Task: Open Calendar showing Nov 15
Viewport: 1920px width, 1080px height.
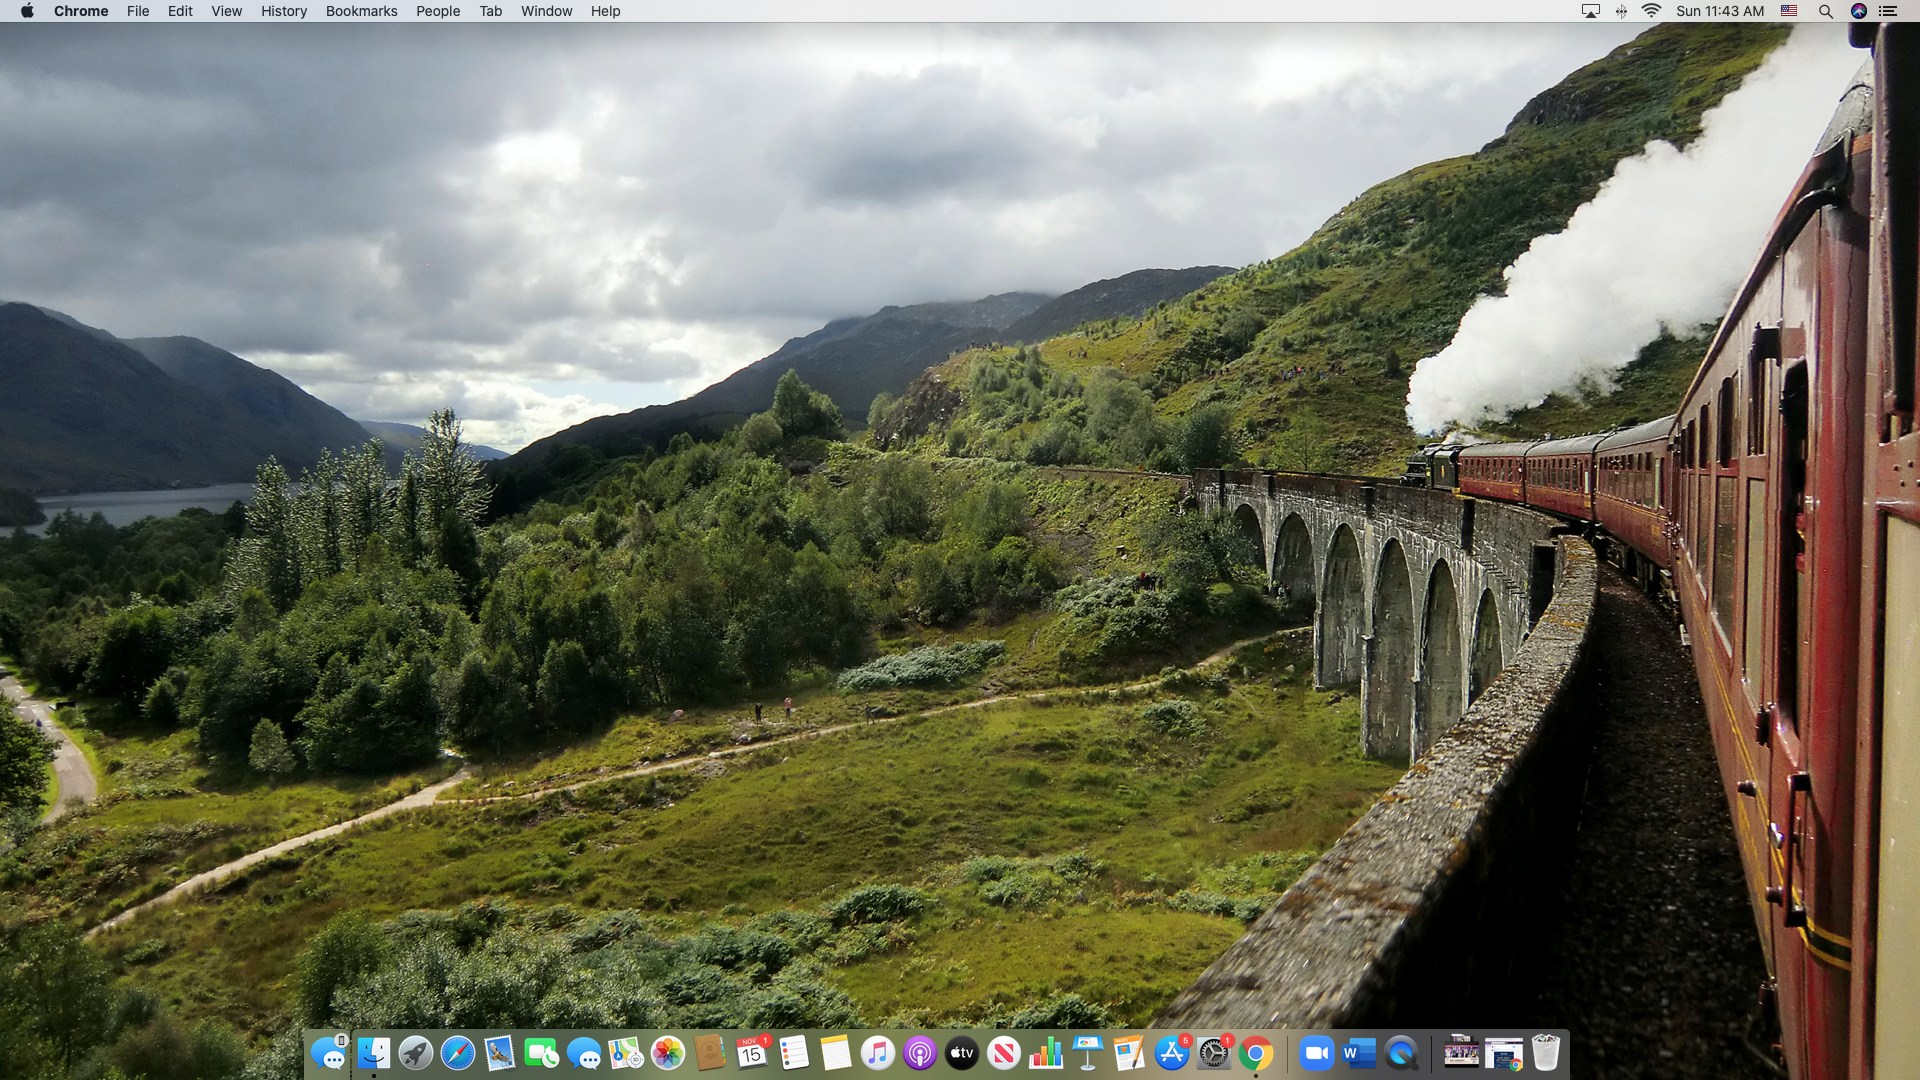Action: [x=751, y=1053]
